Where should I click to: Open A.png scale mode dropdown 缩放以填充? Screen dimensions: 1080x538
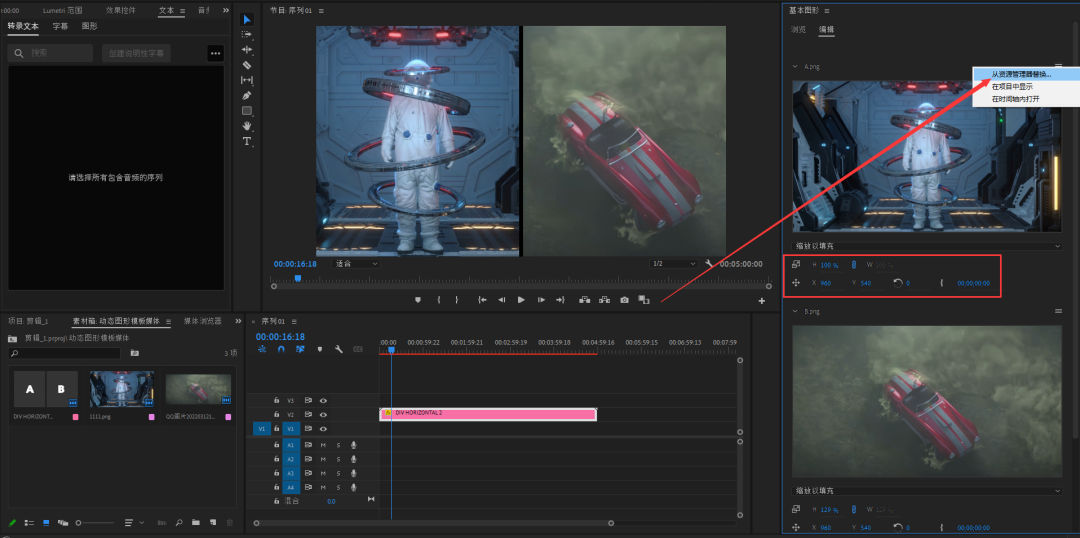[x=927, y=246]
